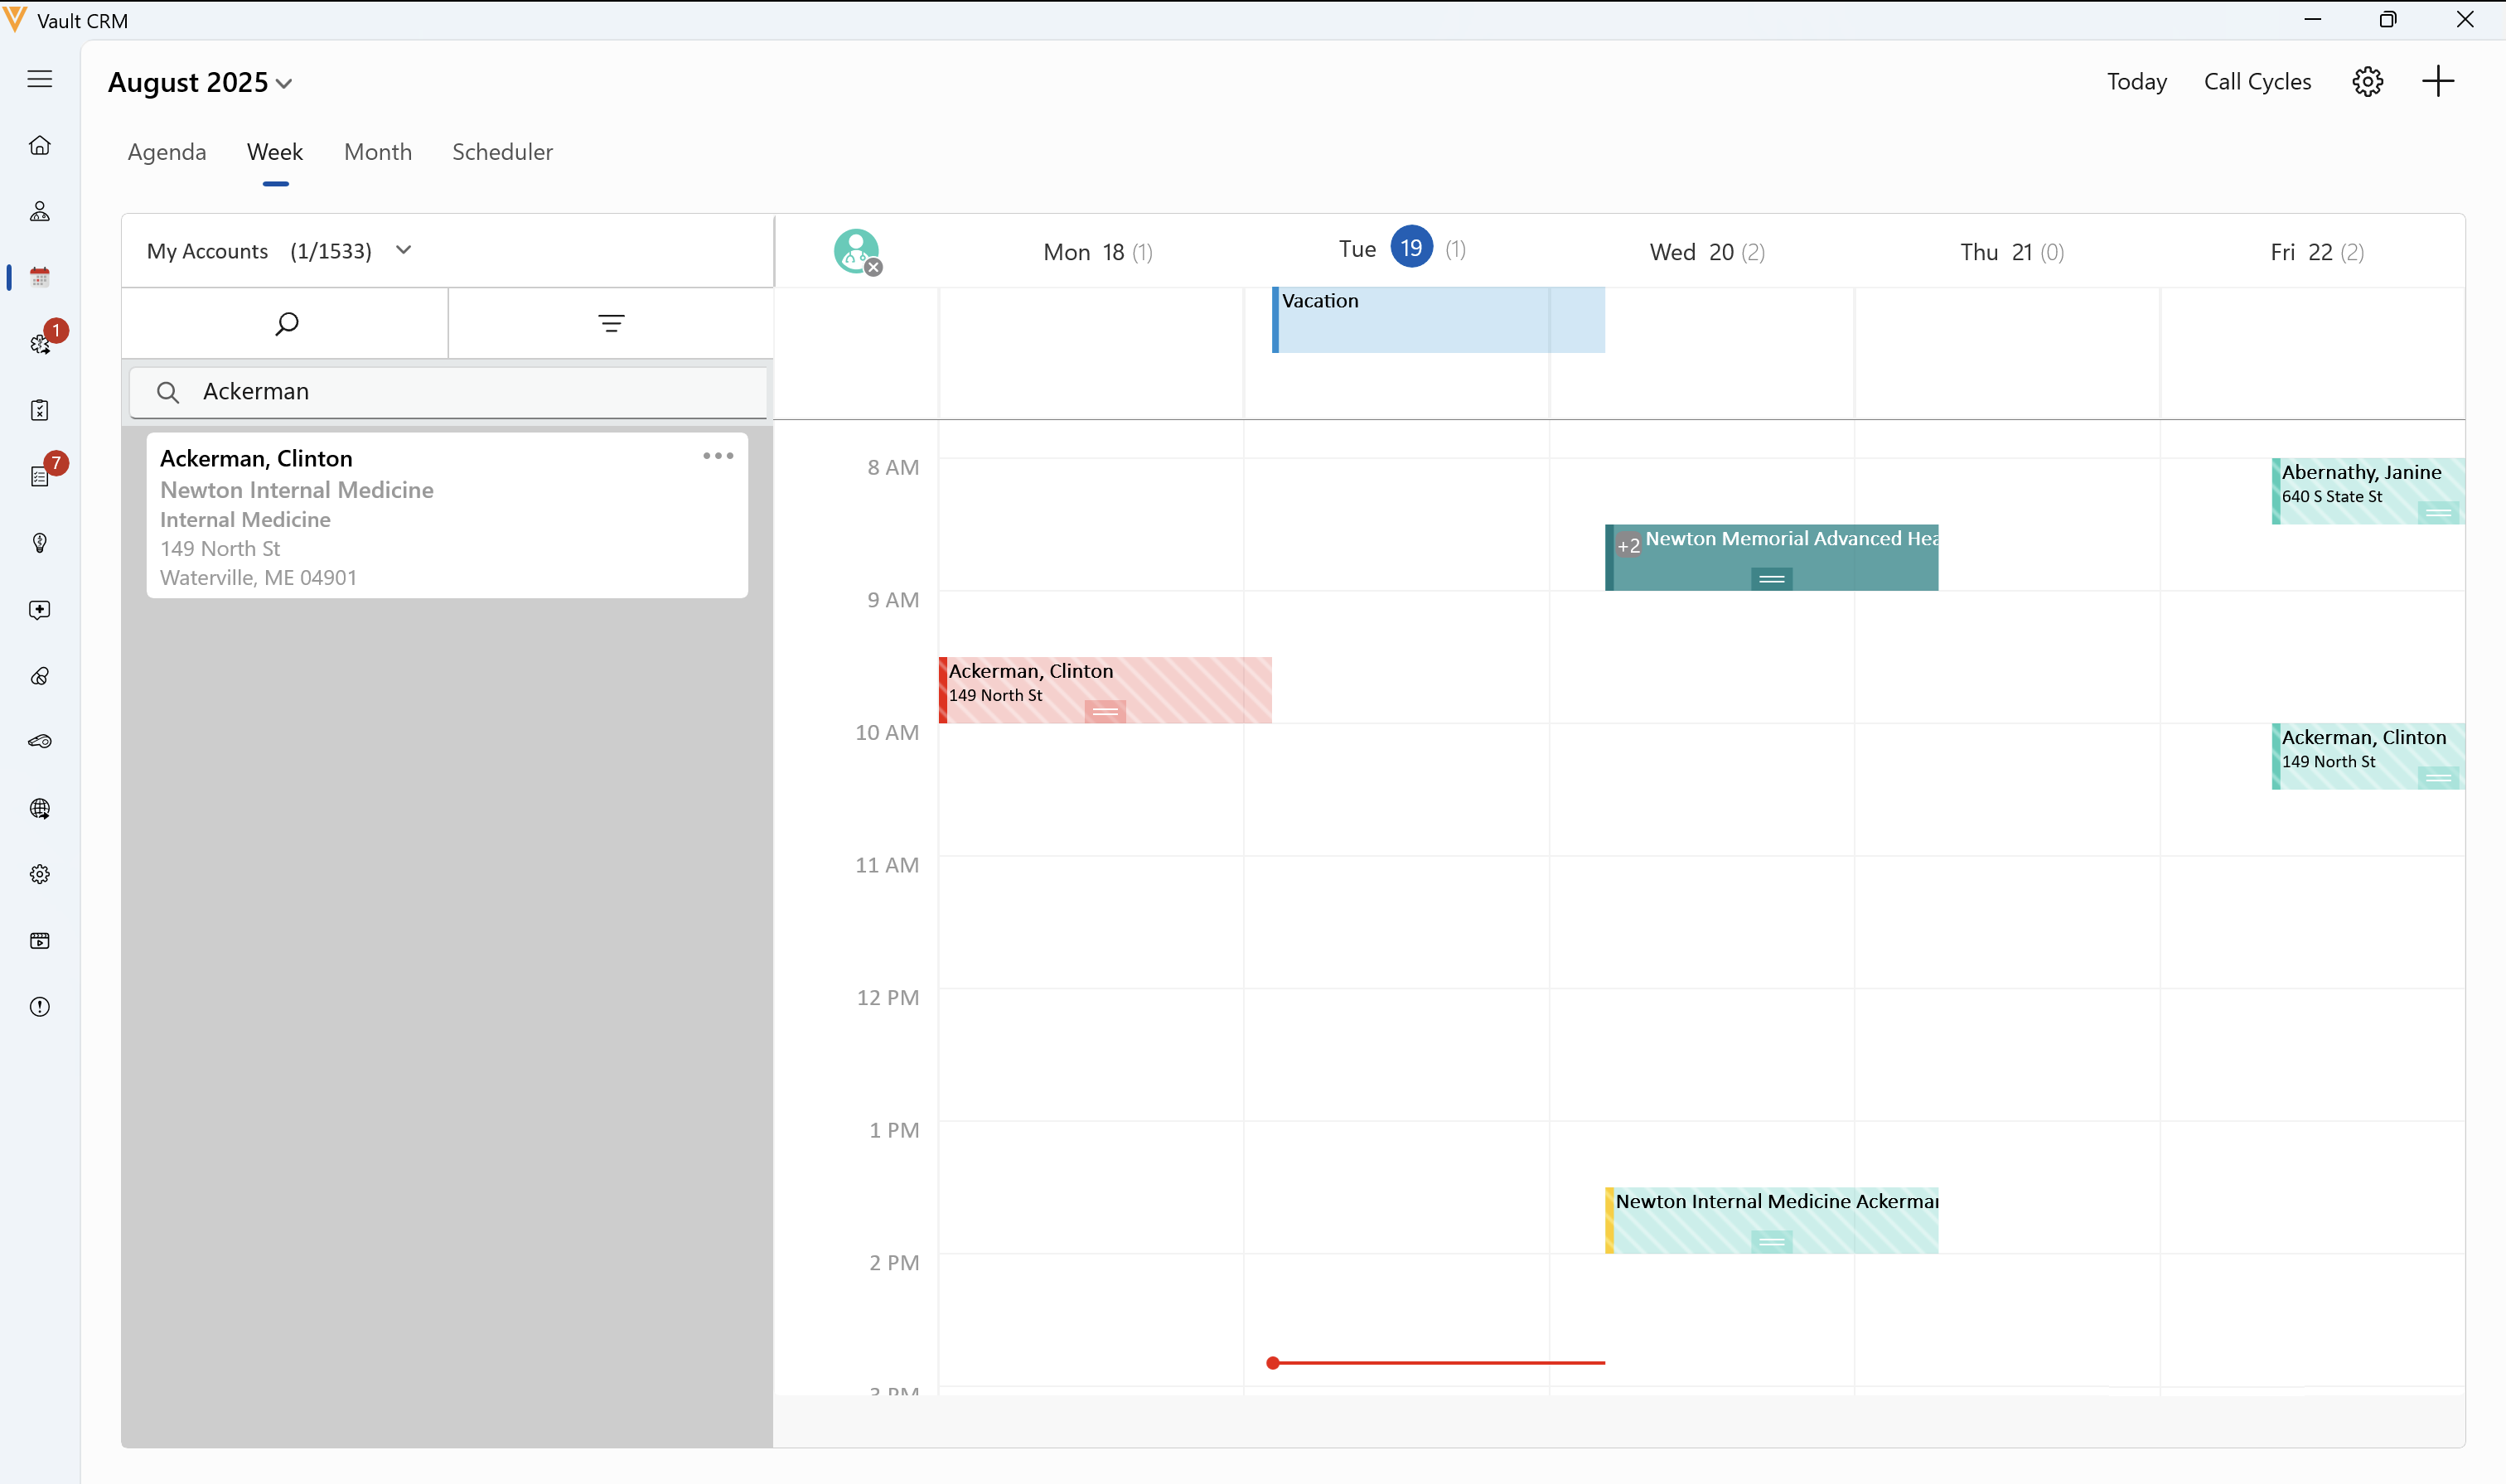Click the Today button
Viewport: 2506px width, 1484px height.
[2136, 82]
